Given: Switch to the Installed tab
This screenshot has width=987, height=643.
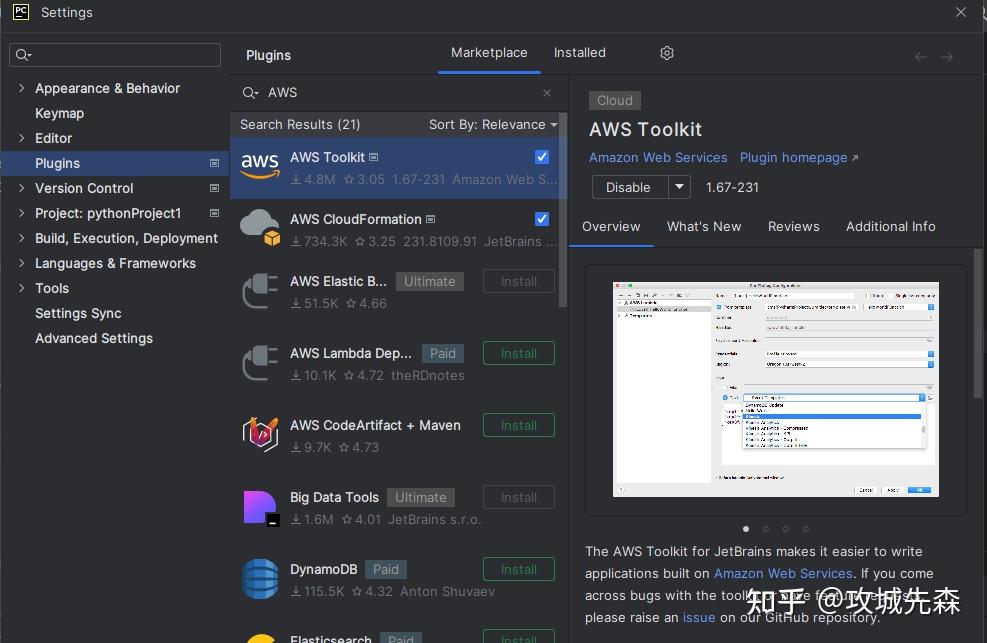Looking at the screenshot, I should pos(580,52).
